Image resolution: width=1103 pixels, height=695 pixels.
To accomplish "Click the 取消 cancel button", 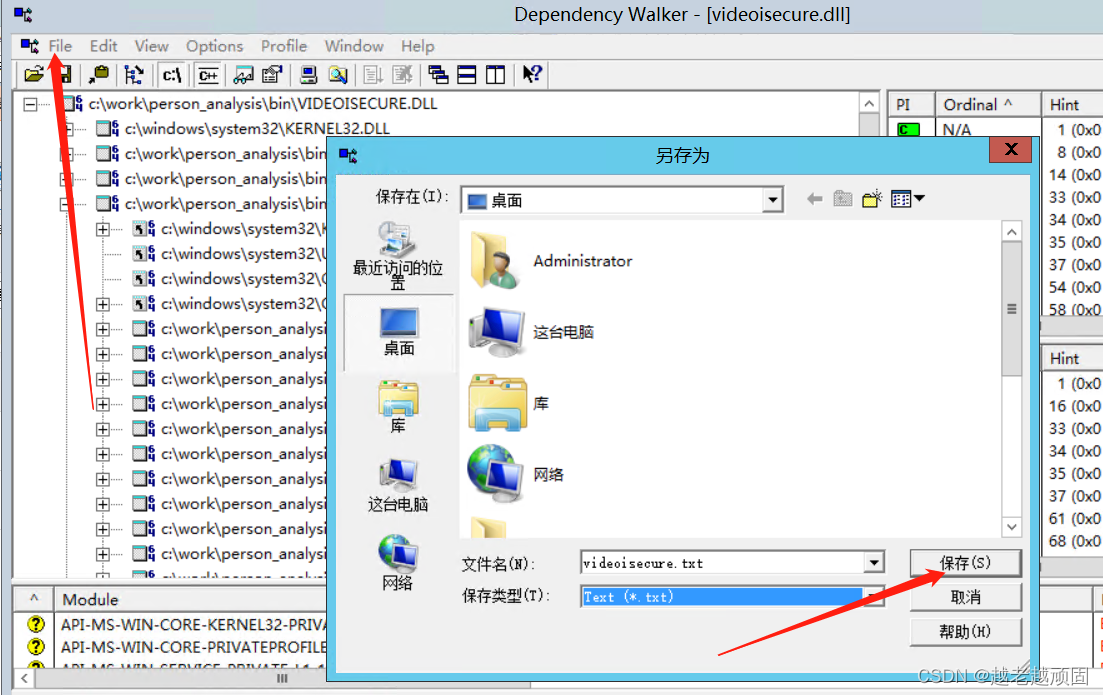I will point(964,597).
